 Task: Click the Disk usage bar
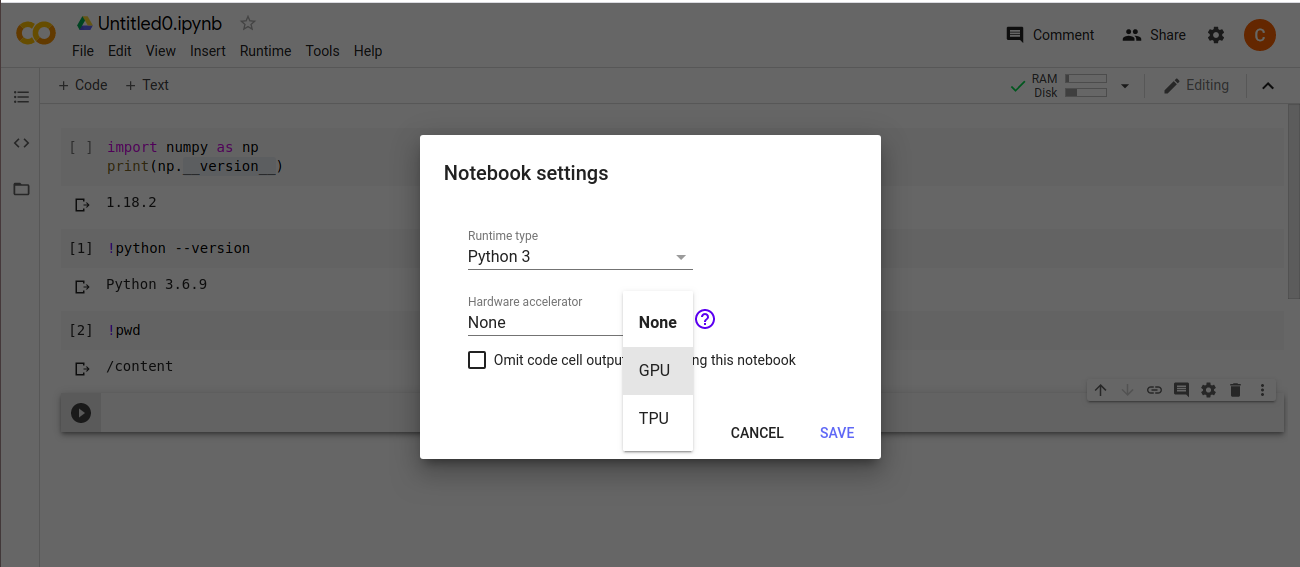point(1086,92)
